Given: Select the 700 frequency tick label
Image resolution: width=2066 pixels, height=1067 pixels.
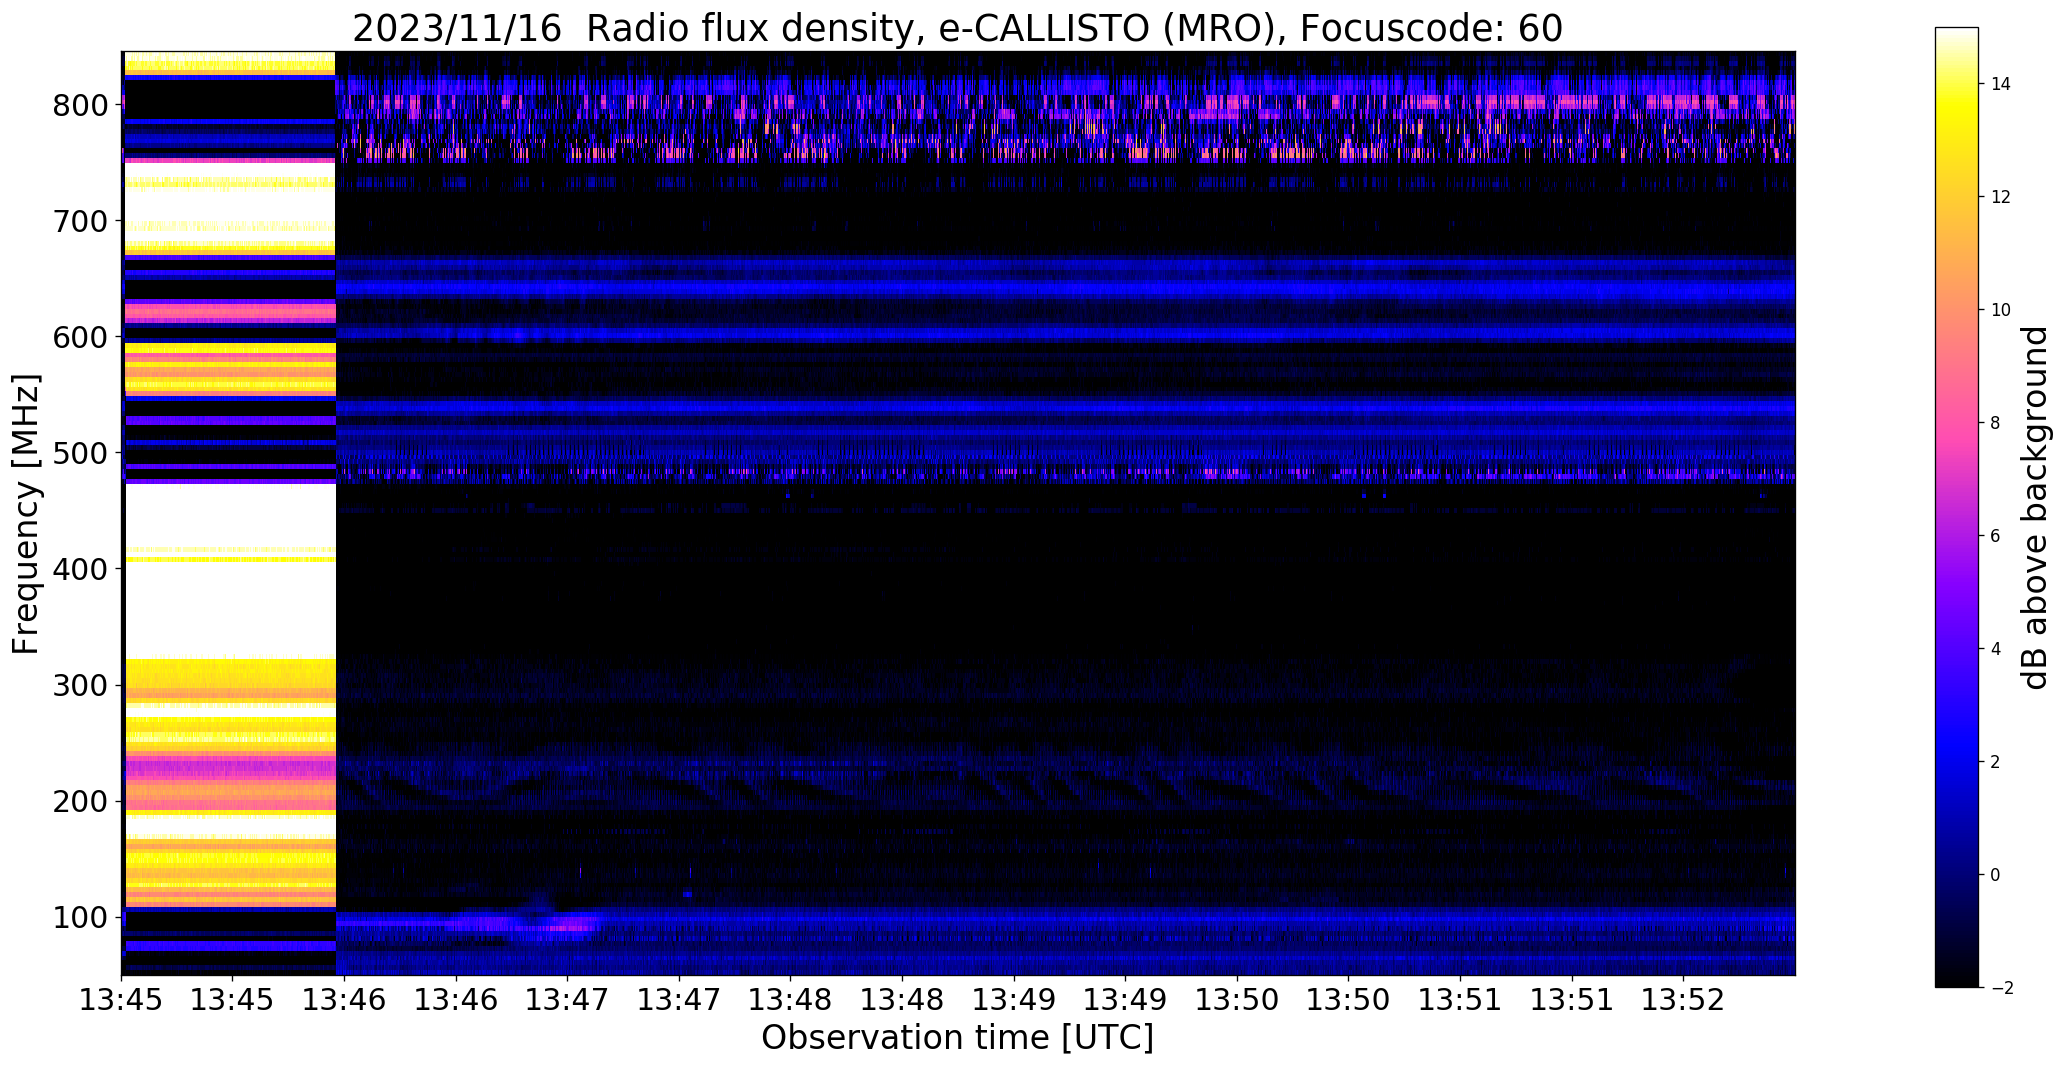Looking at the screenshot, I should click(x=81, y=221).
